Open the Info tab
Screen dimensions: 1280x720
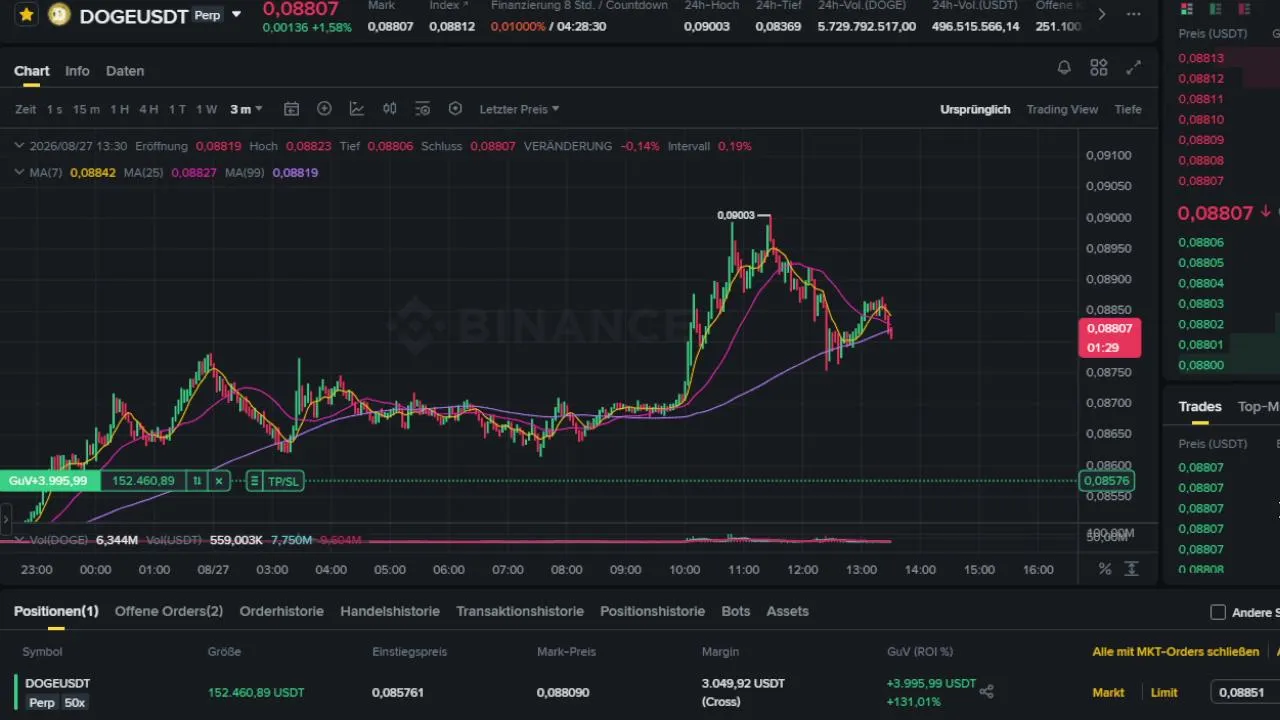pos(77,71)
